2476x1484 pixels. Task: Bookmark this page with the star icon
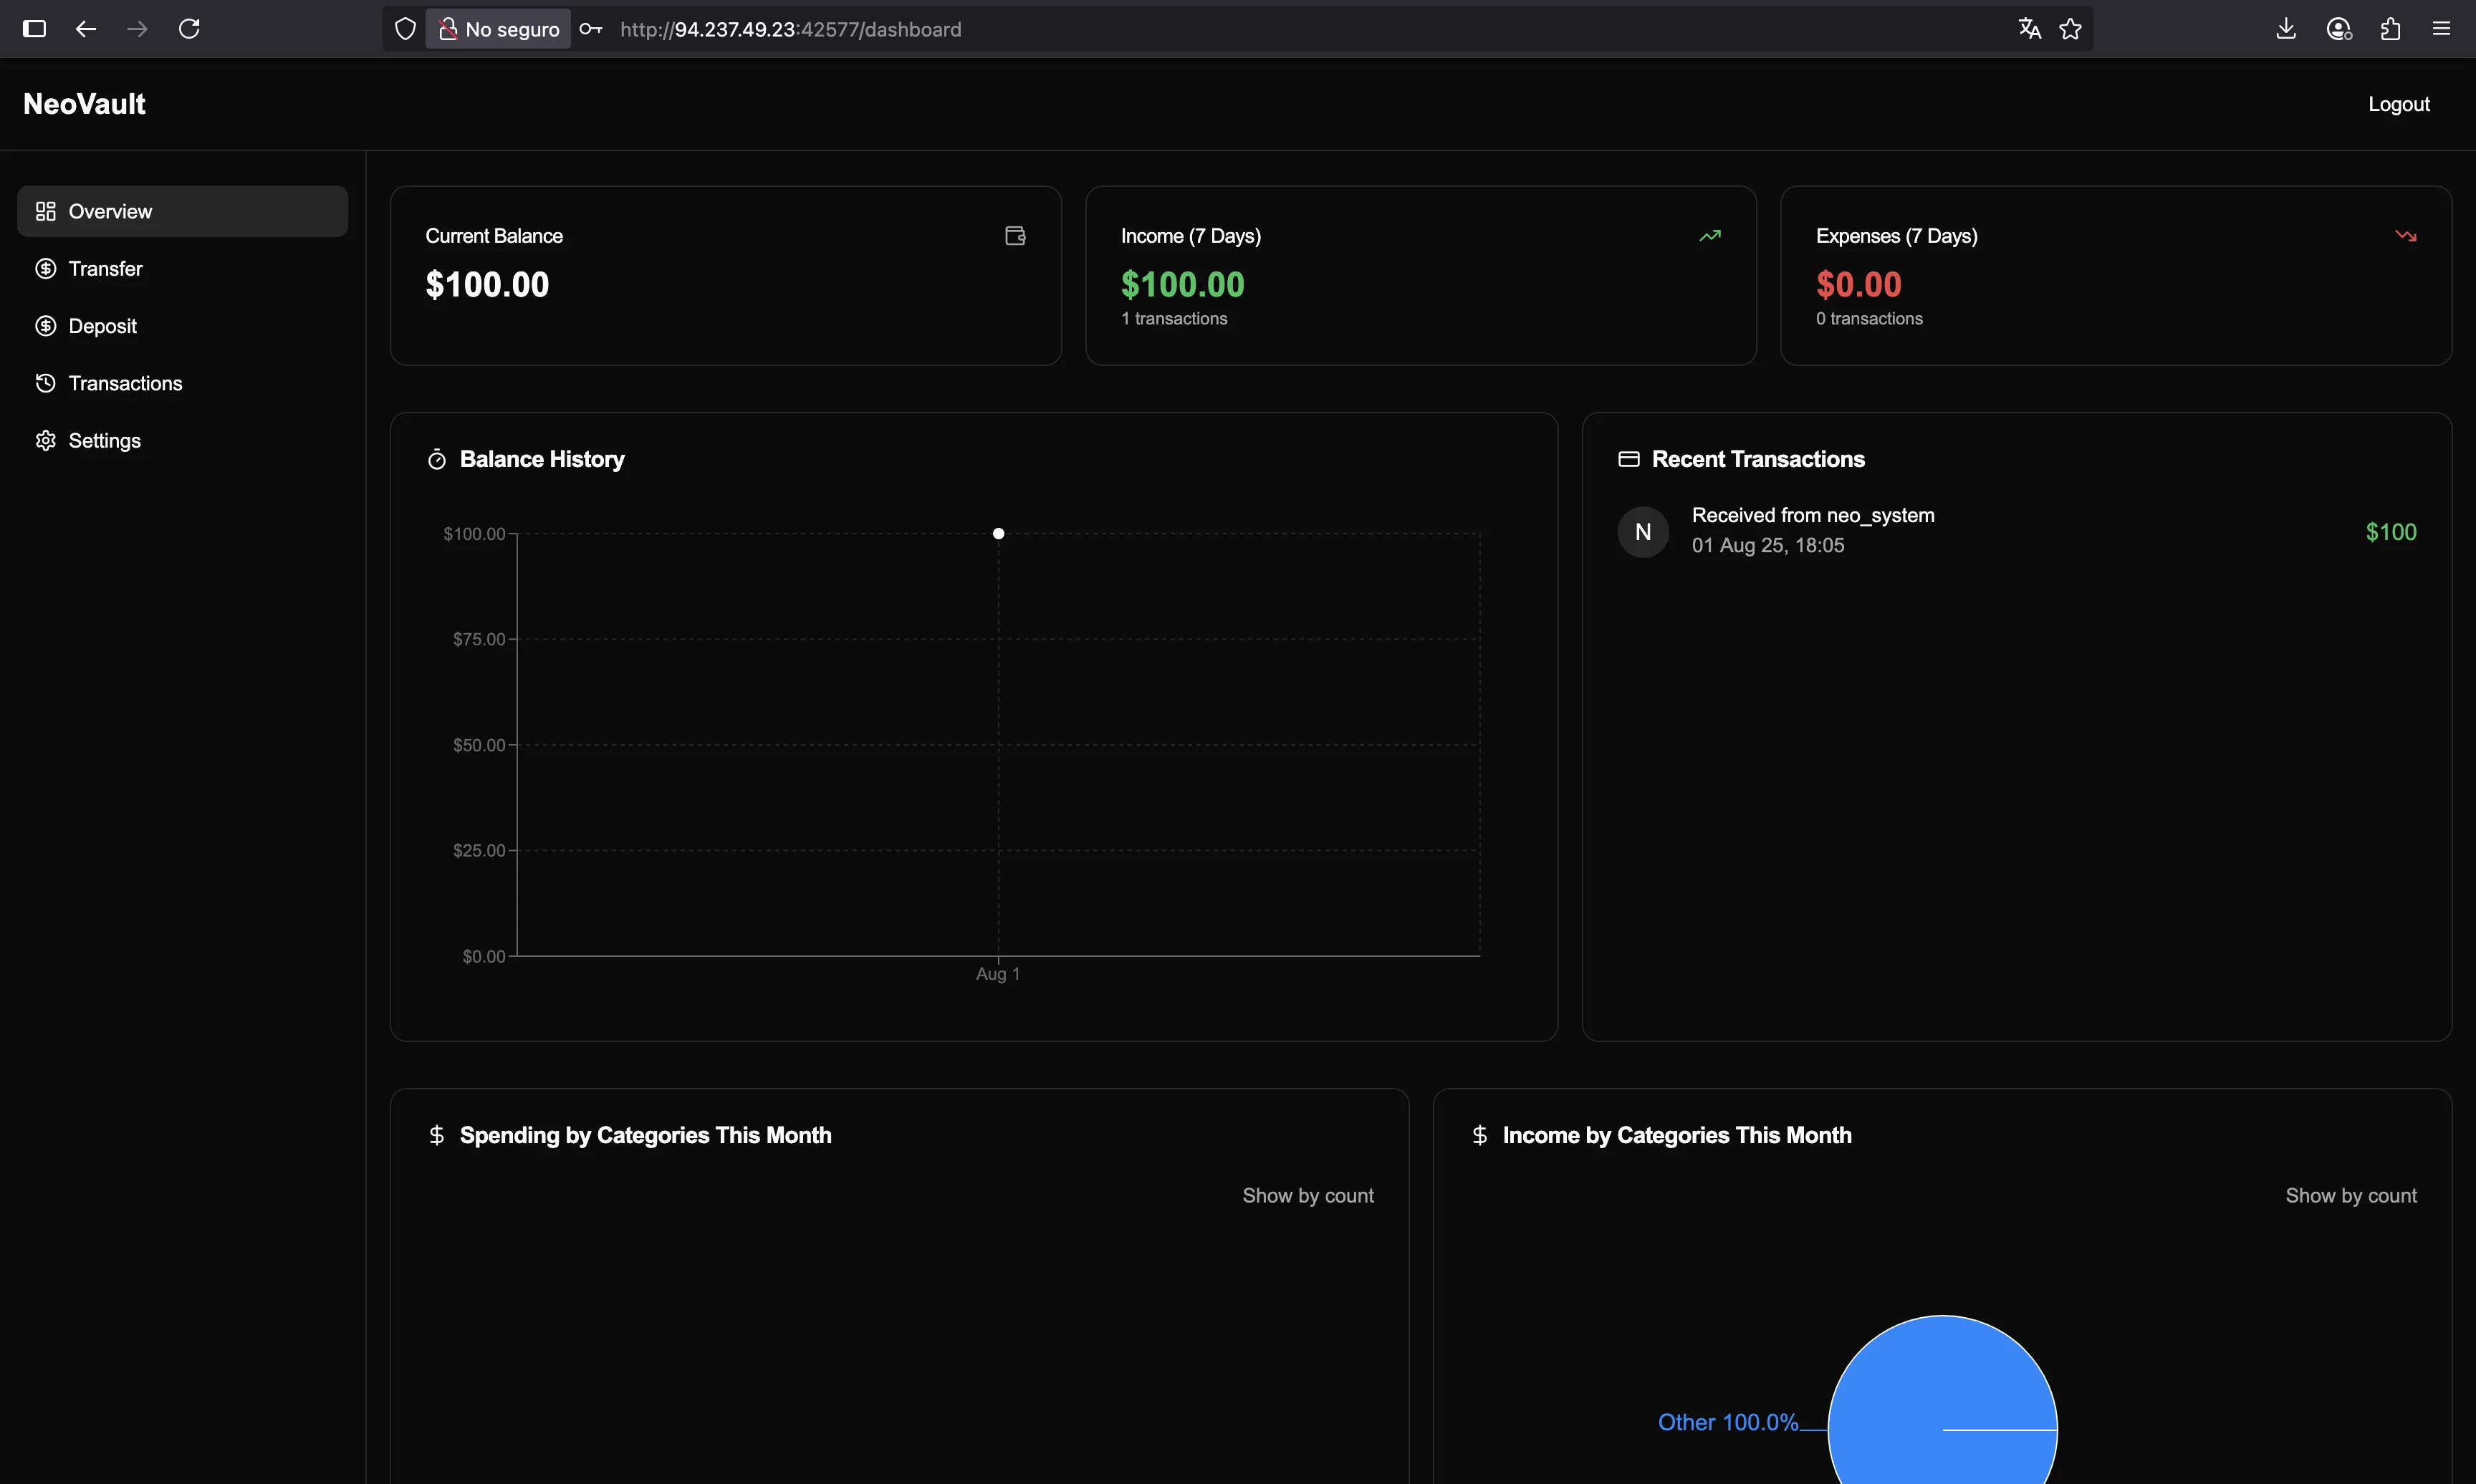[x=2071, y=29]
